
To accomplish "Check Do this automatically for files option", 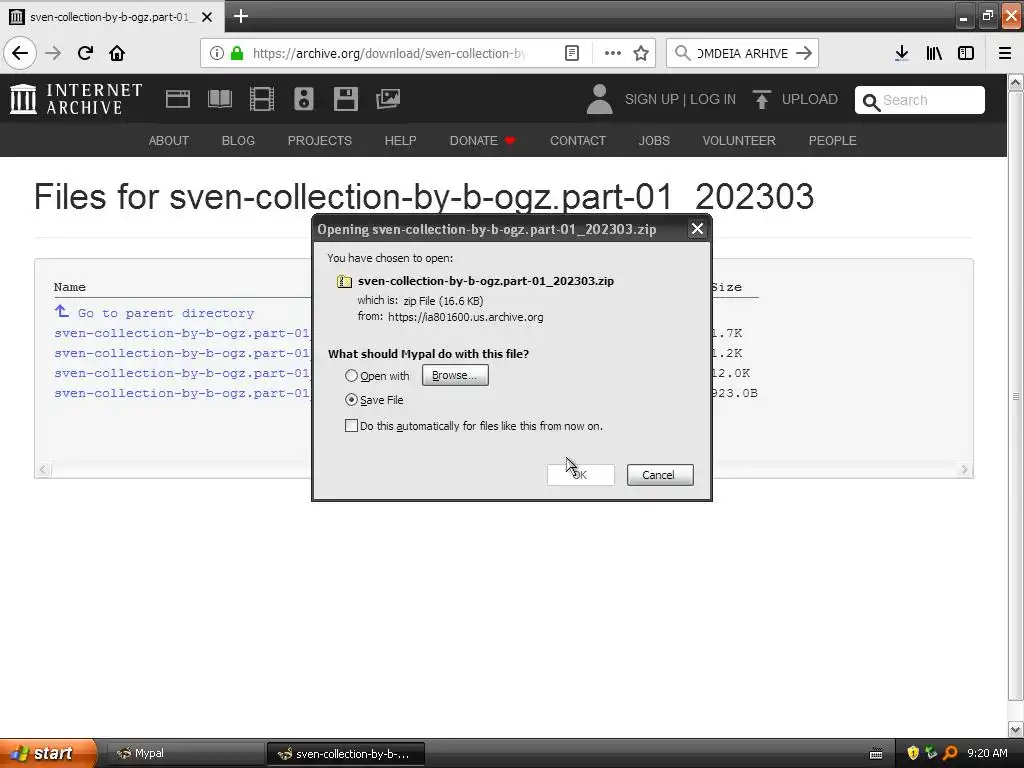I will [x=351, y=426].
